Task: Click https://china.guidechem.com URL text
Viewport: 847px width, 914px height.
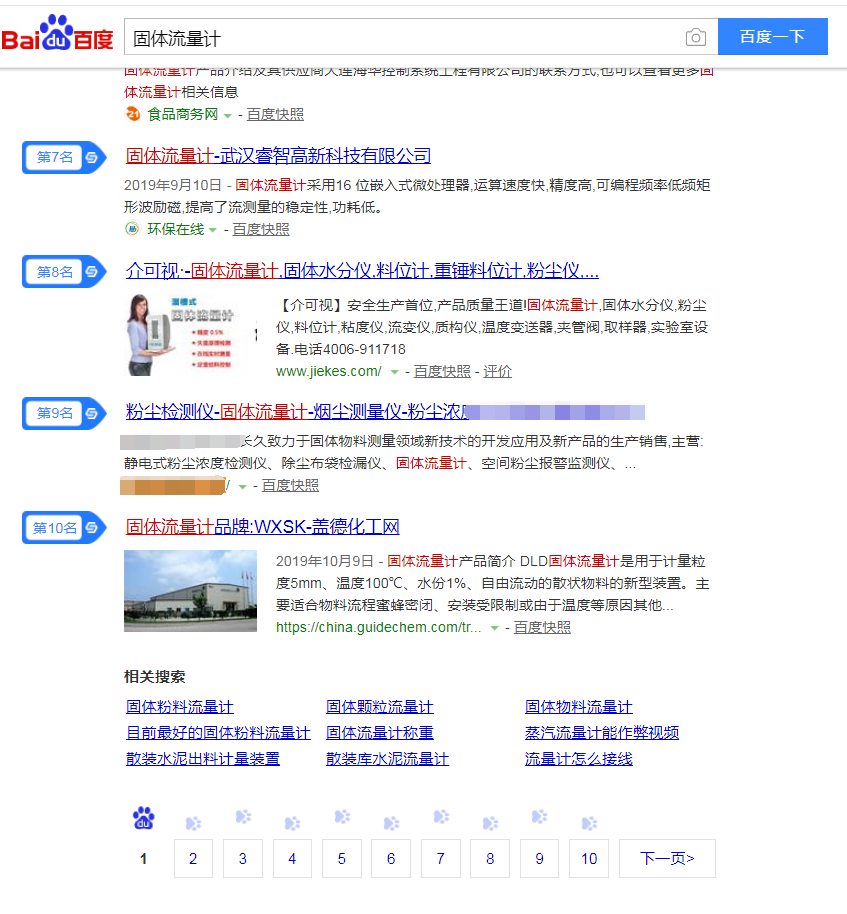Action: click(x=379, y=627)
